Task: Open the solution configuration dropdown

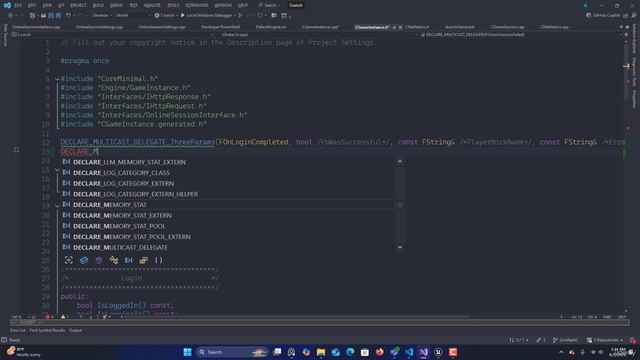Action: click(x=102, y=16)
